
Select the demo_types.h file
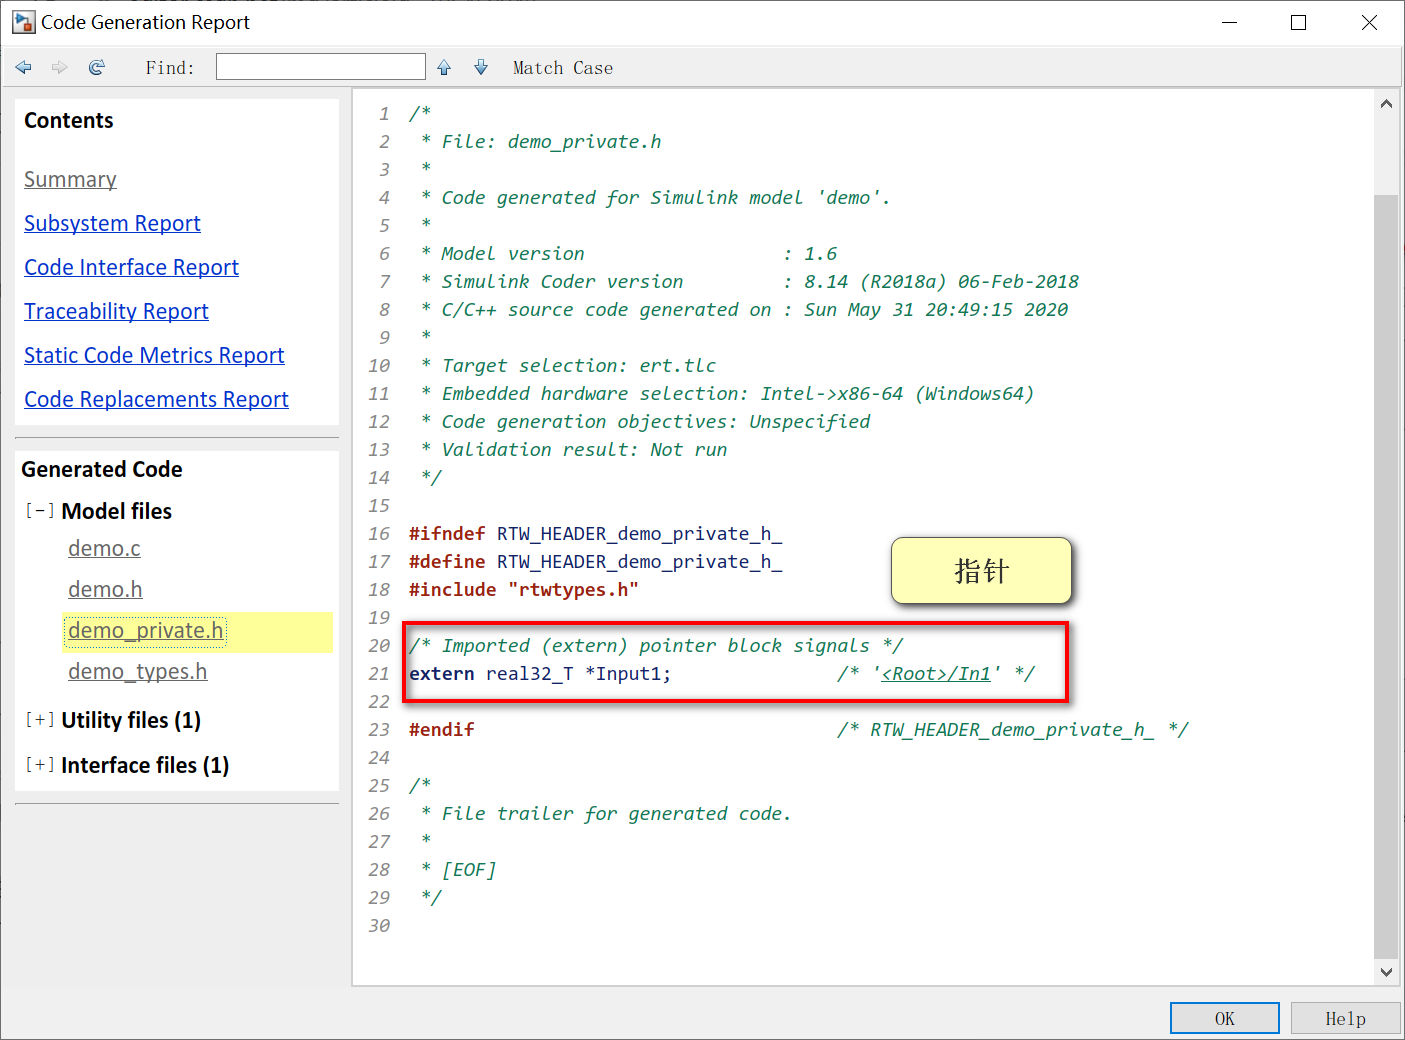click(138, 672)
